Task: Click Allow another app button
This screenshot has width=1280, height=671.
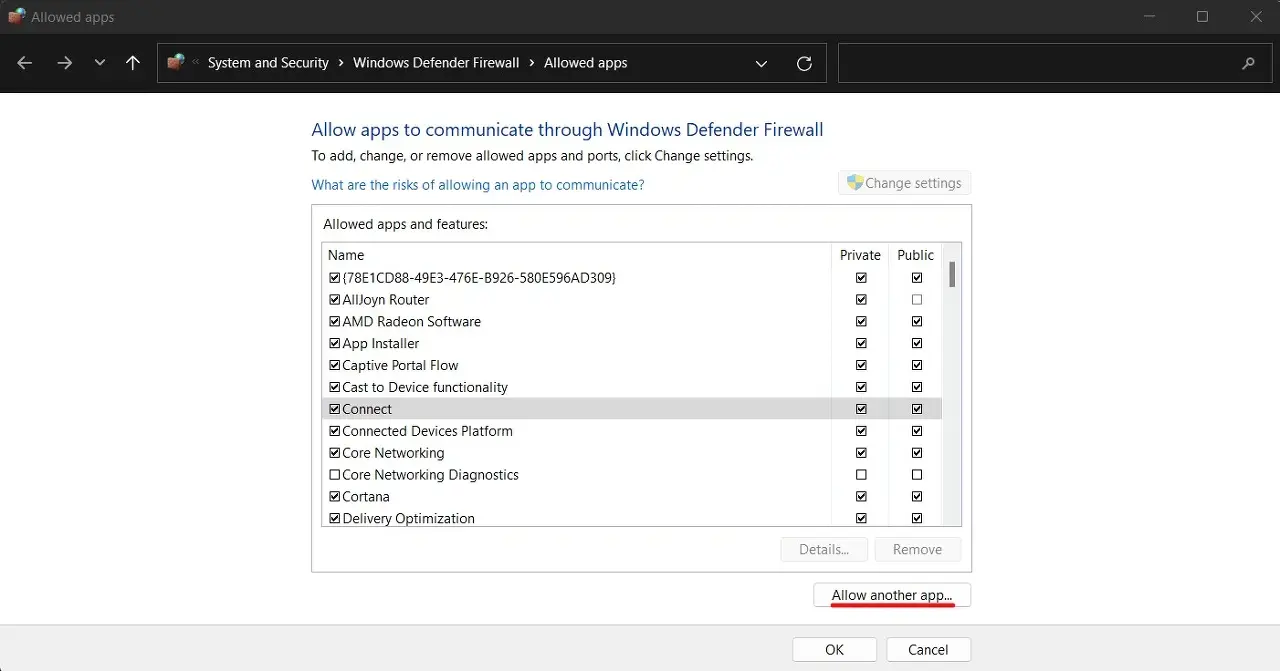Action: pos(892,595)
